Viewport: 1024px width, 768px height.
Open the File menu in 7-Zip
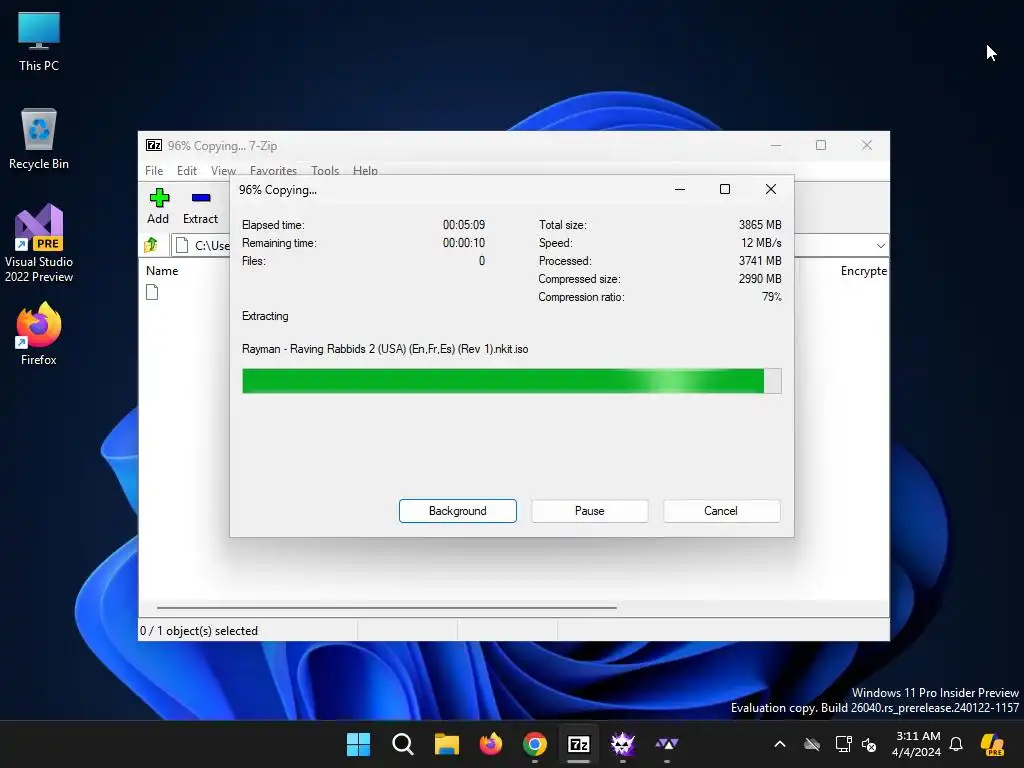(154, 170)
